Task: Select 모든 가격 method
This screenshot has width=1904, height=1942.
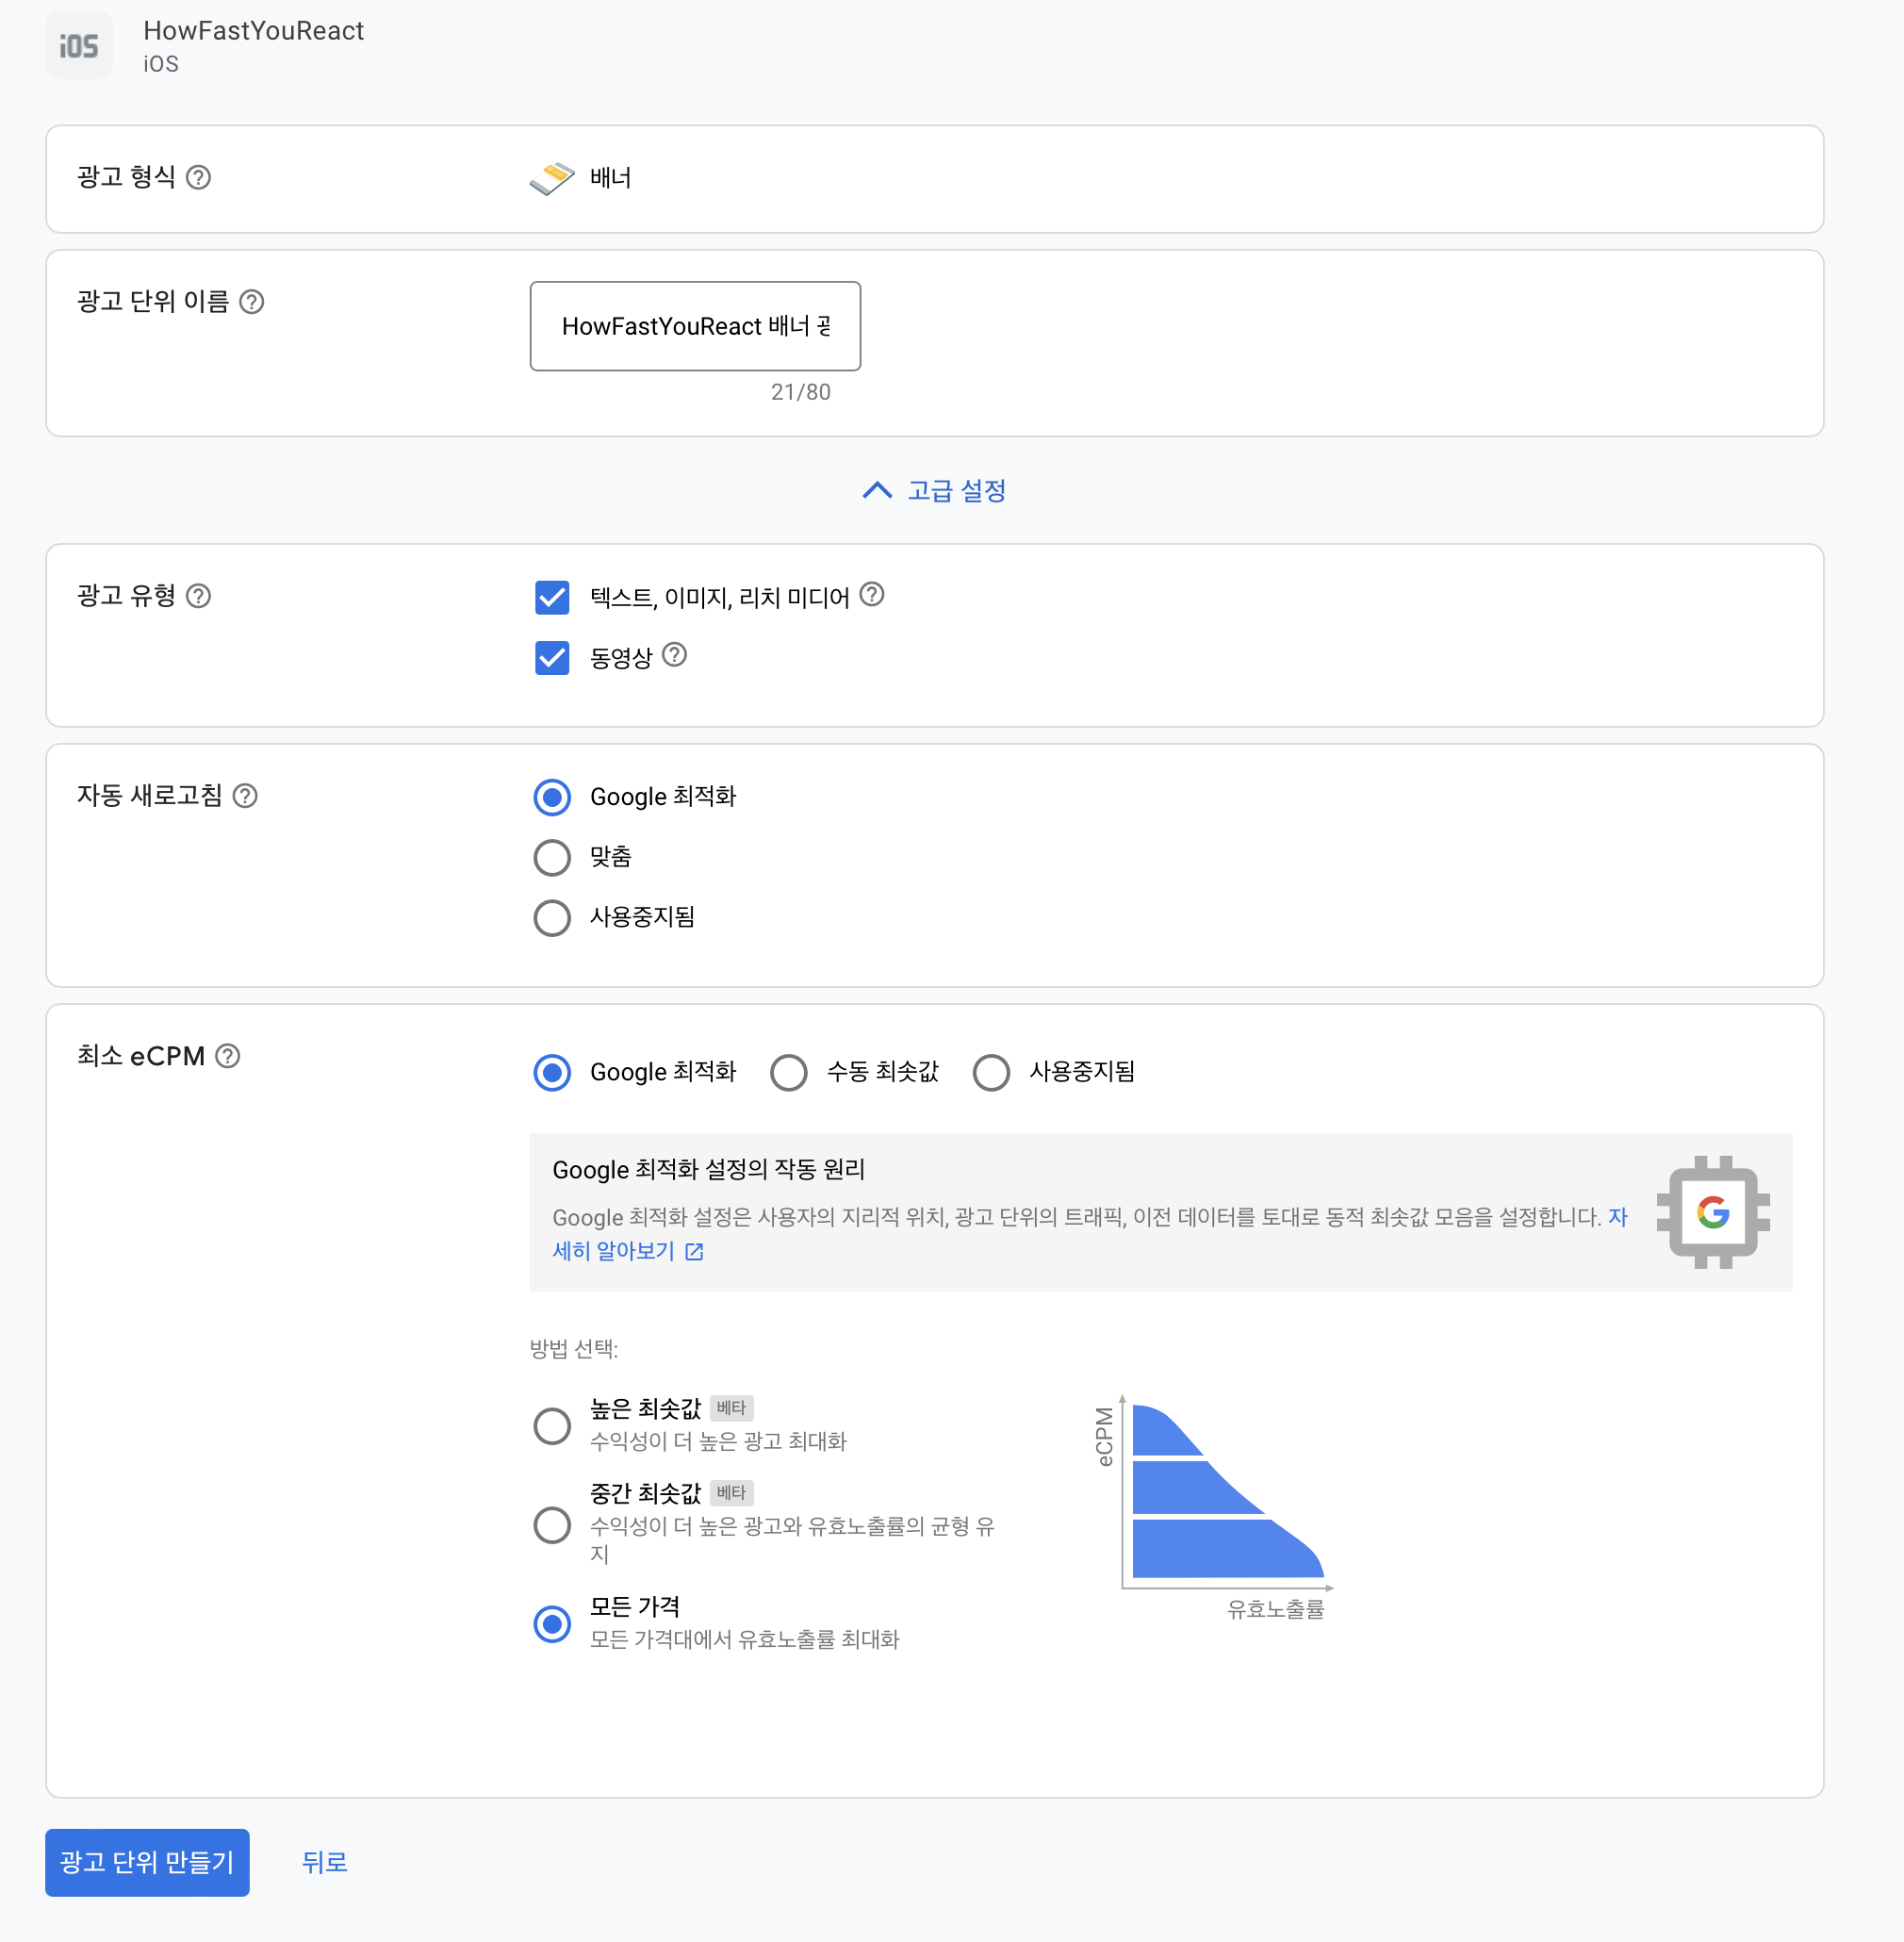Action: [552, 1624]
